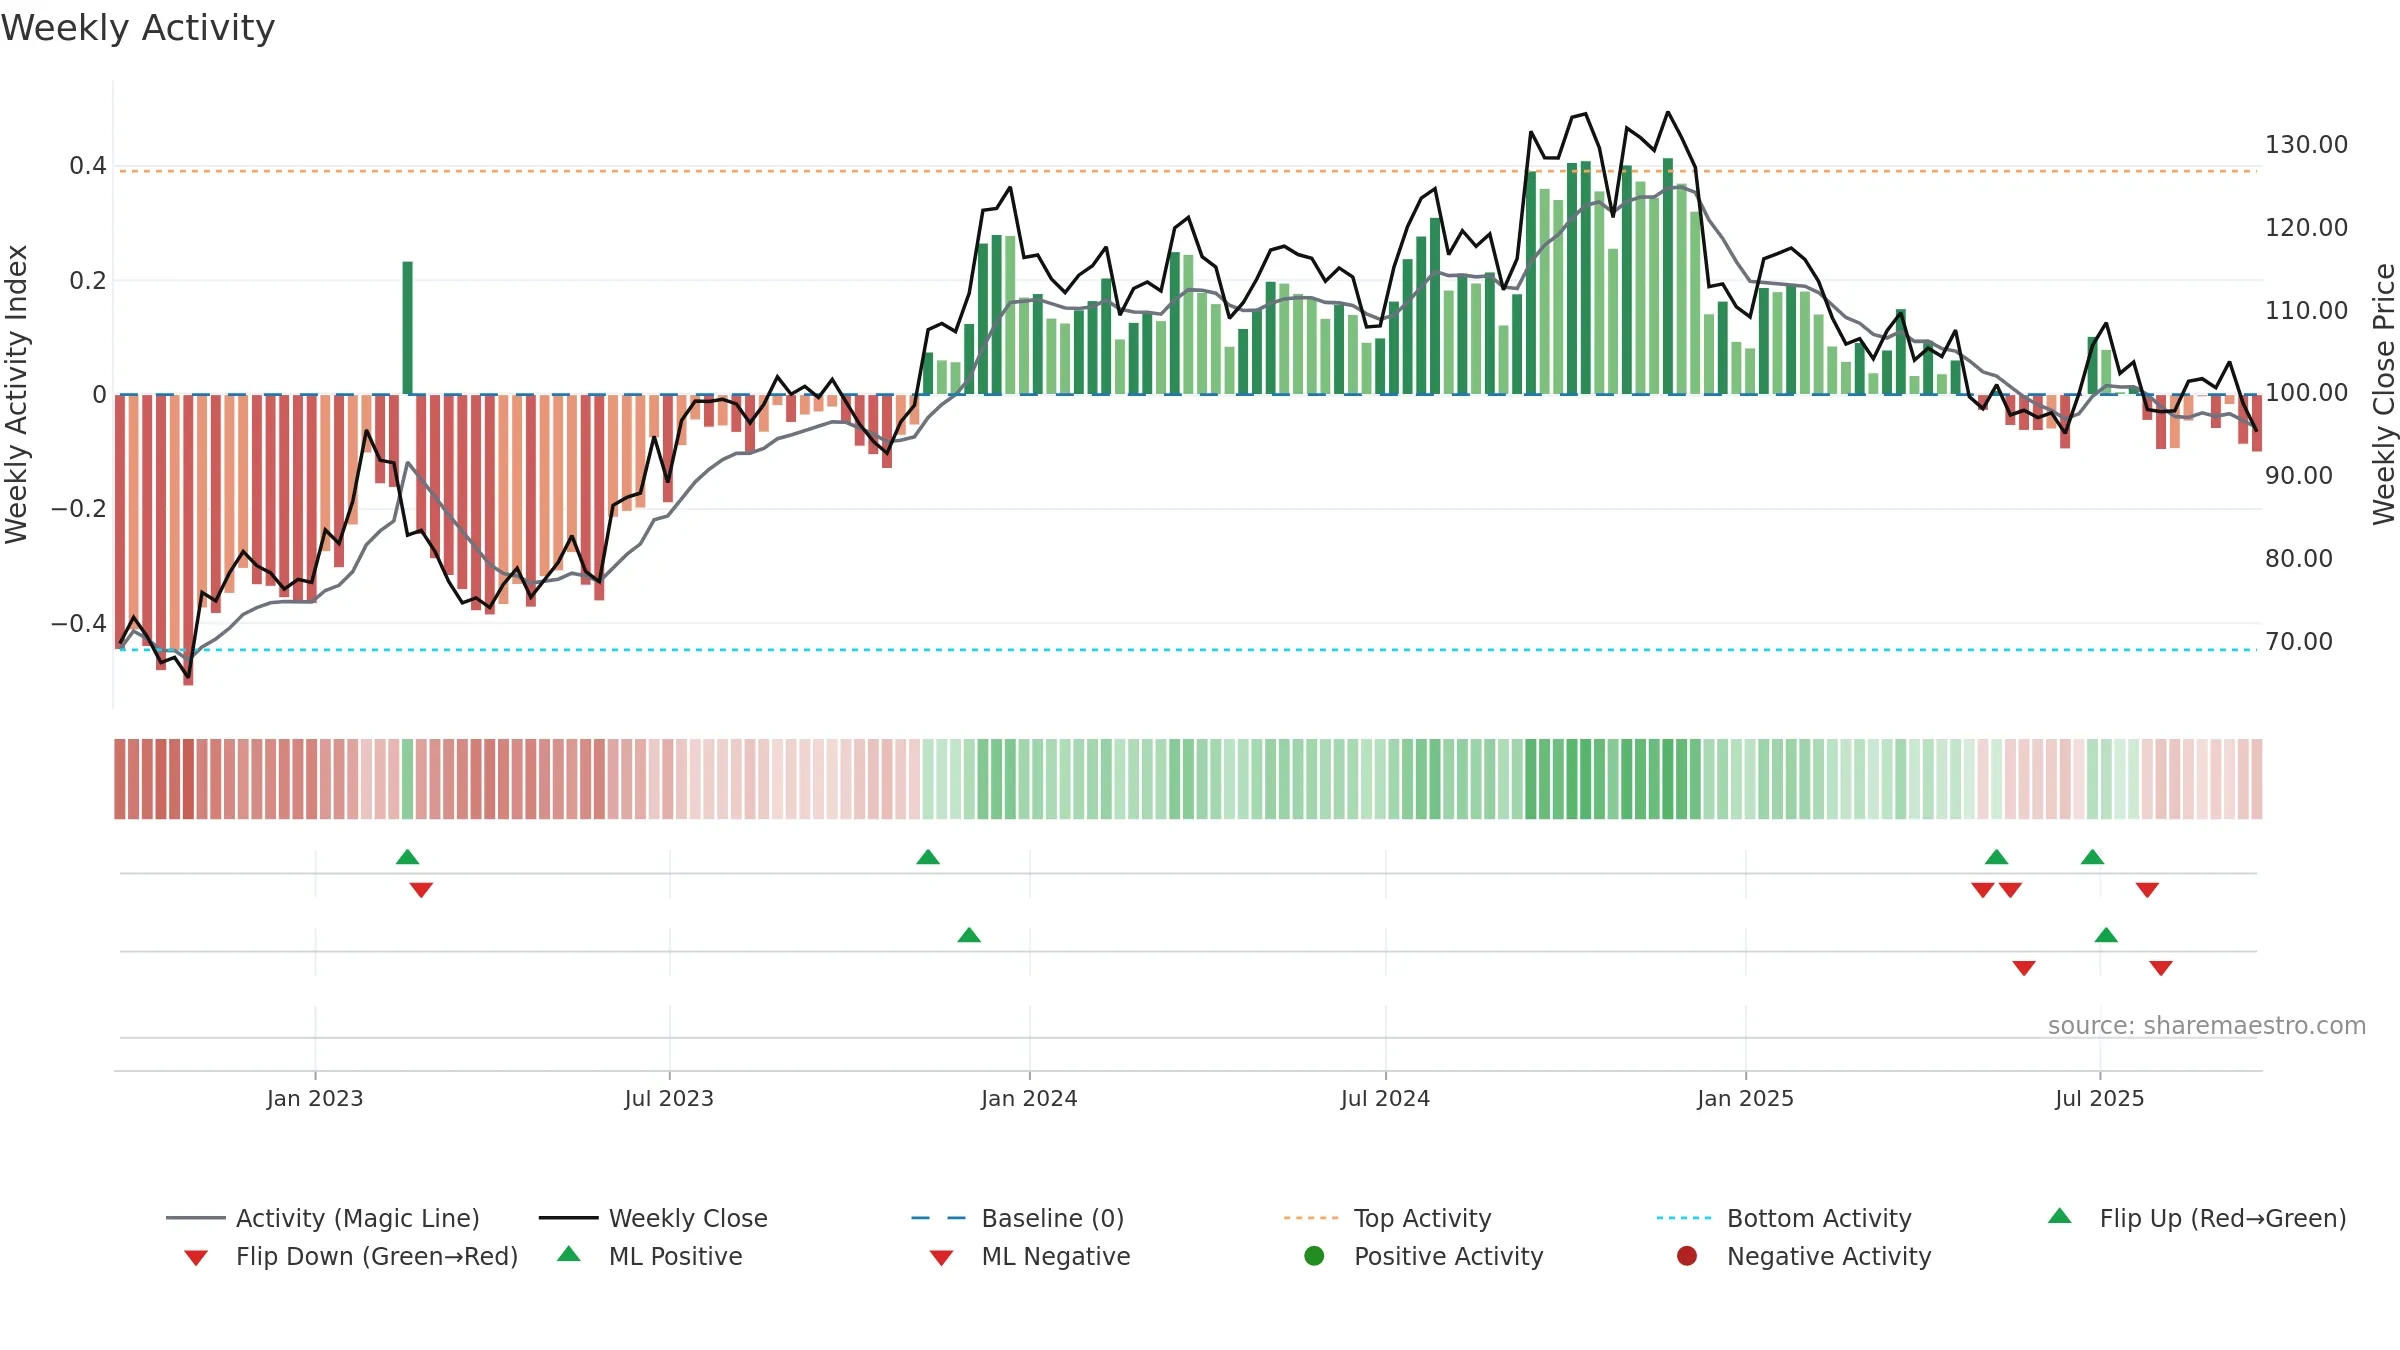This screenshot has height=1350, width=2400.
Task: Click the 0.4 activity axis label
Action: tap(88, 166)
